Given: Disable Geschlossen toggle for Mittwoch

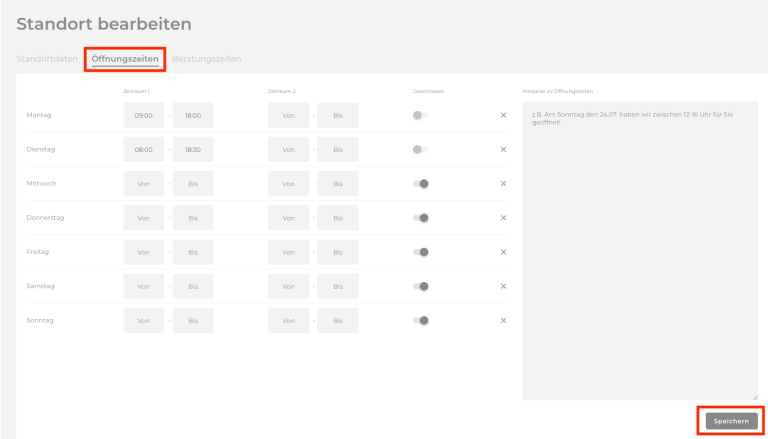Looking at the screenshot, I should pyautogui.click(x=420, y=183).
